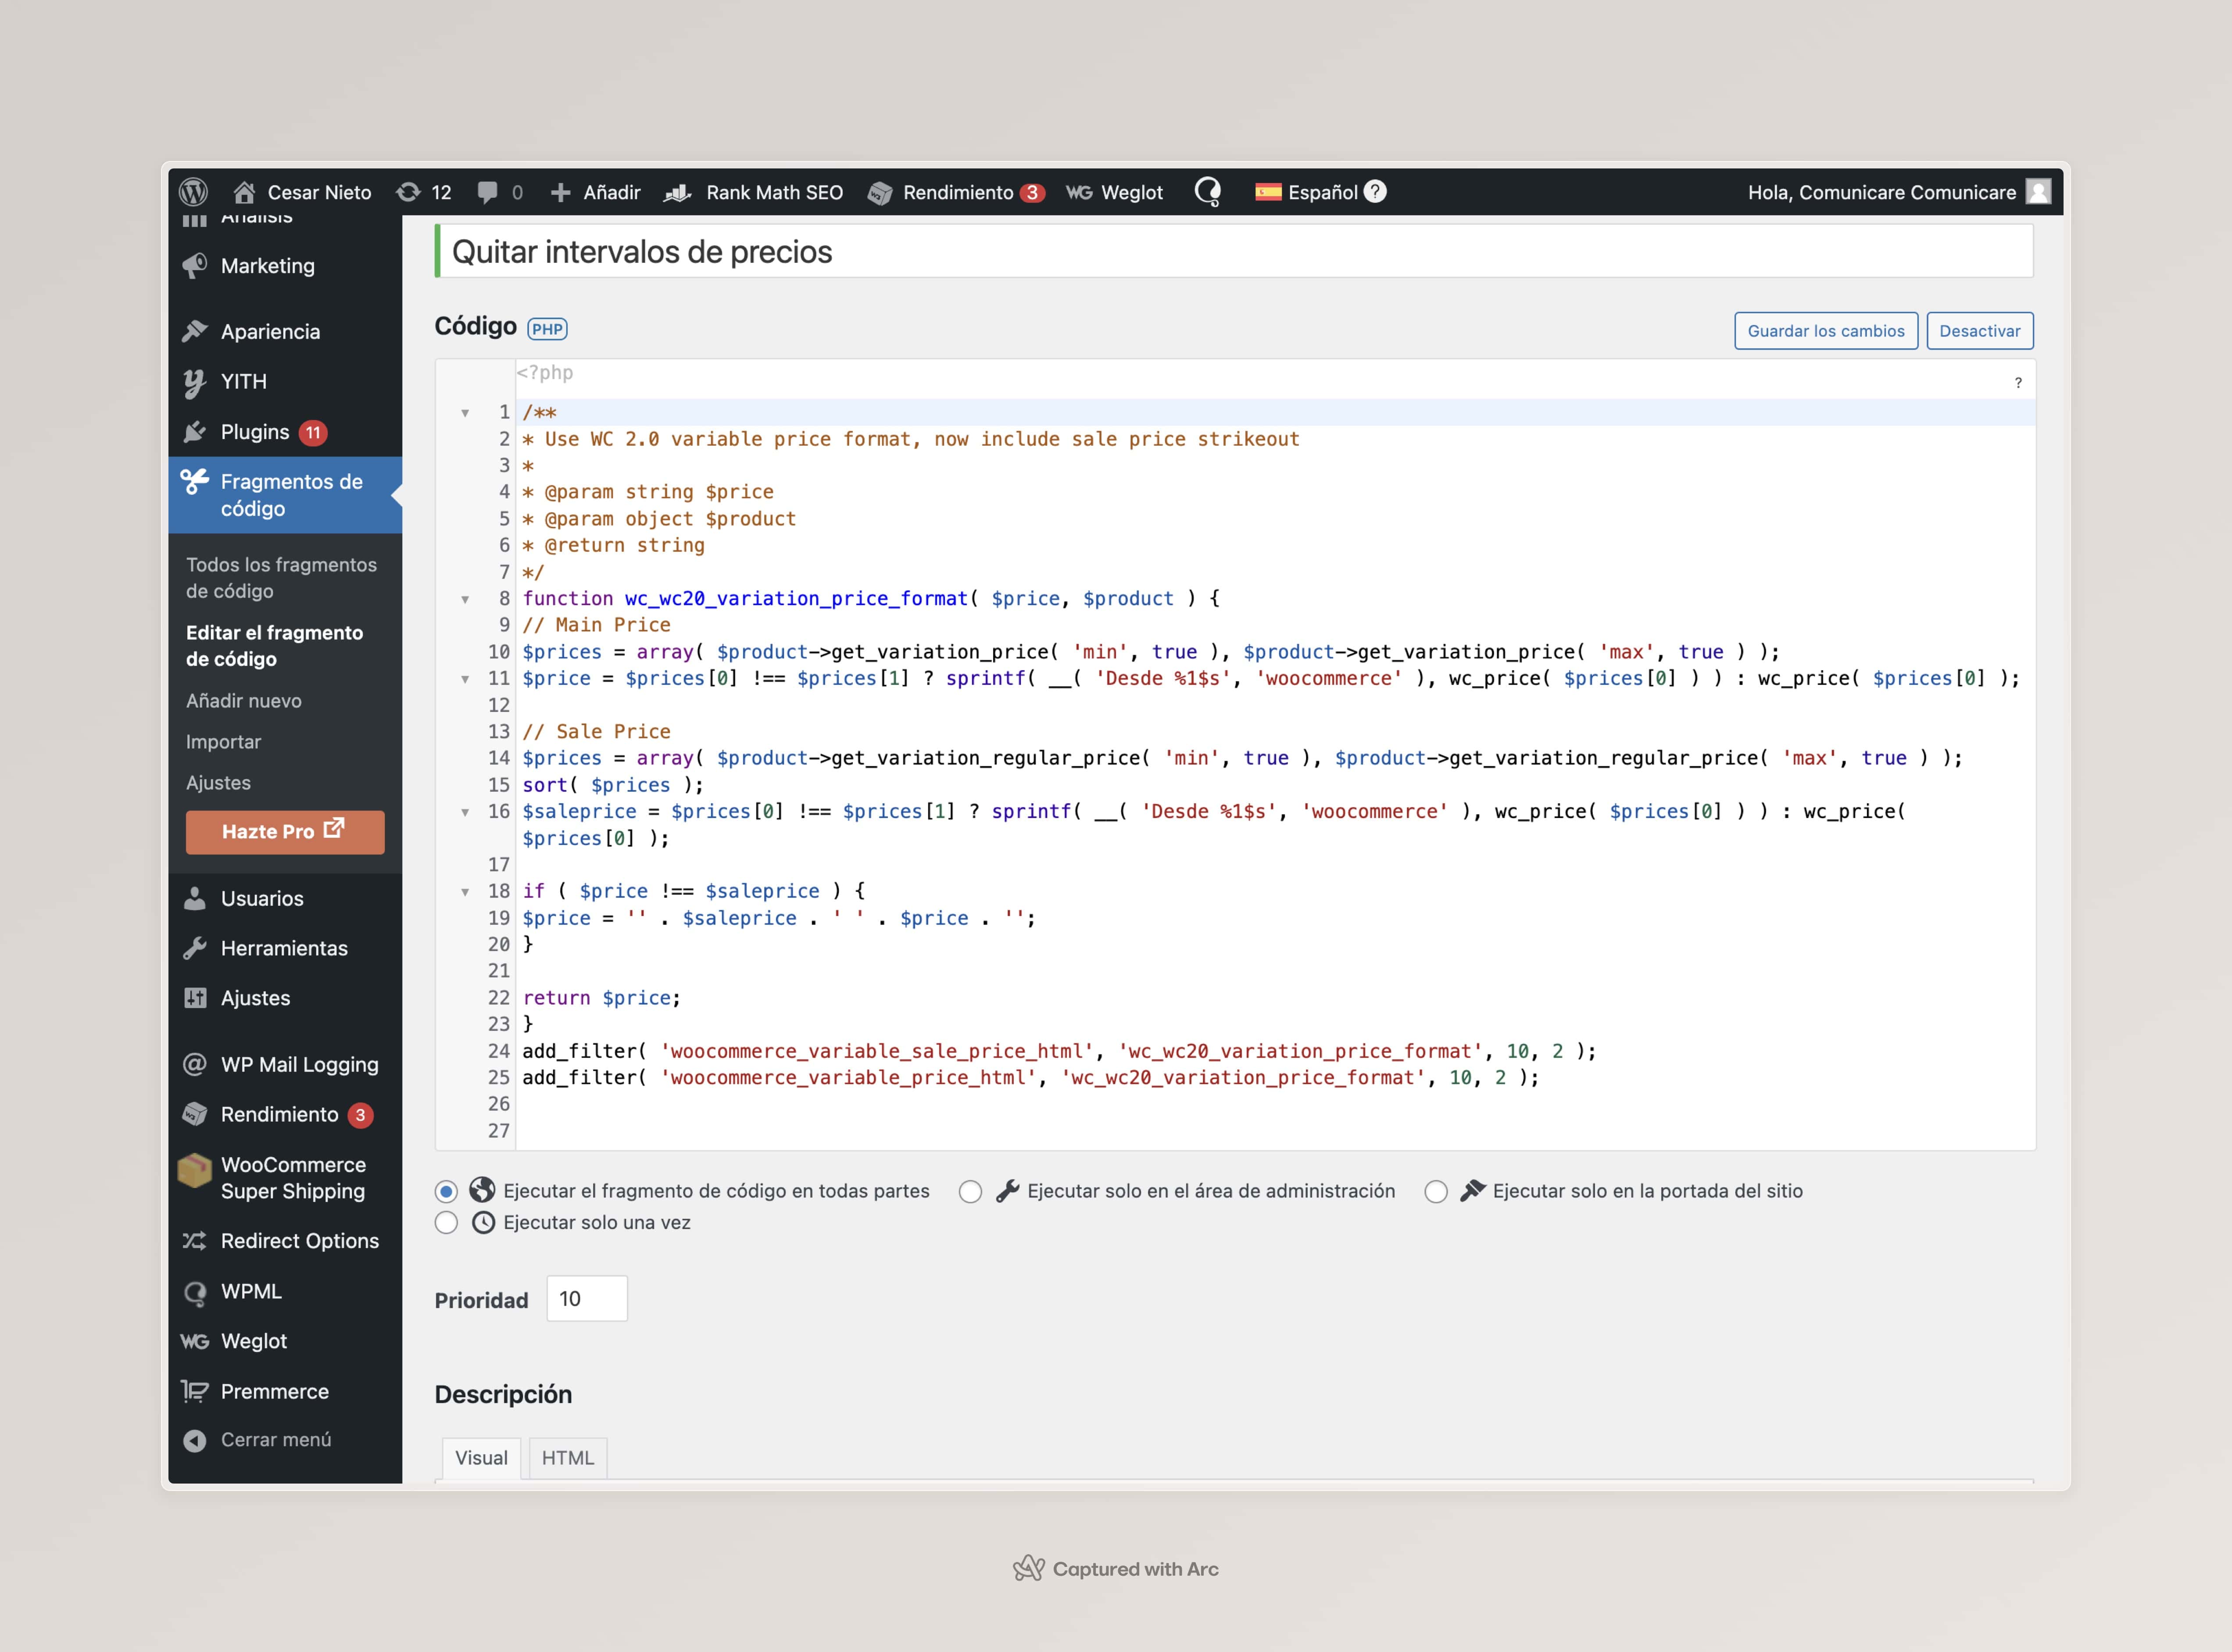Click Guardar los cambios button
2232x1652 pixels.
click(1825, 331)
